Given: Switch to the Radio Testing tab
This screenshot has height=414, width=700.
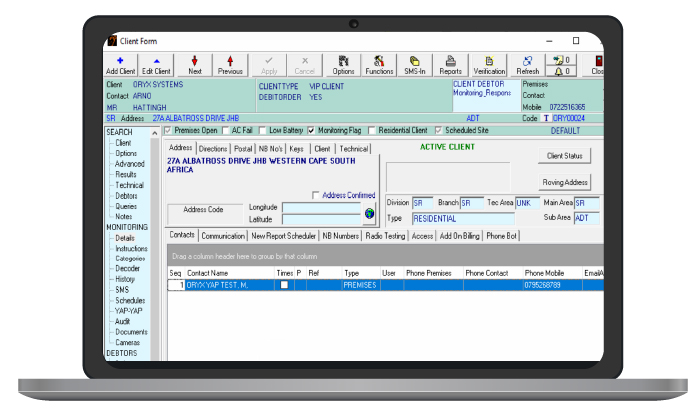Looking at the screenshot, I should tap(385, 236).
